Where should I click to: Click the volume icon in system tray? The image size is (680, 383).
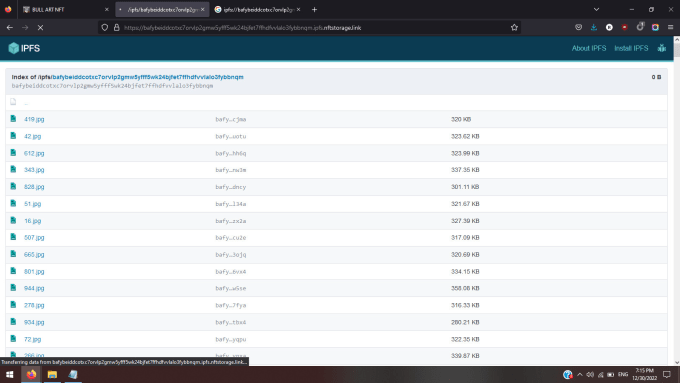(x=590, y=374)
